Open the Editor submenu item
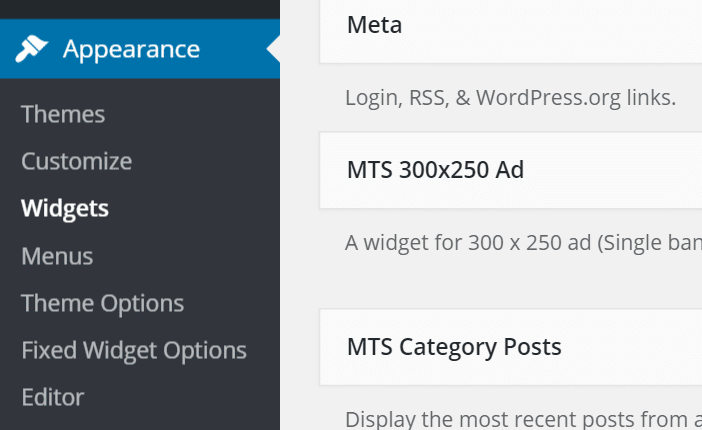Image resolution: width=702 pixels, height=430 pixels. click(x=53, y=397)
